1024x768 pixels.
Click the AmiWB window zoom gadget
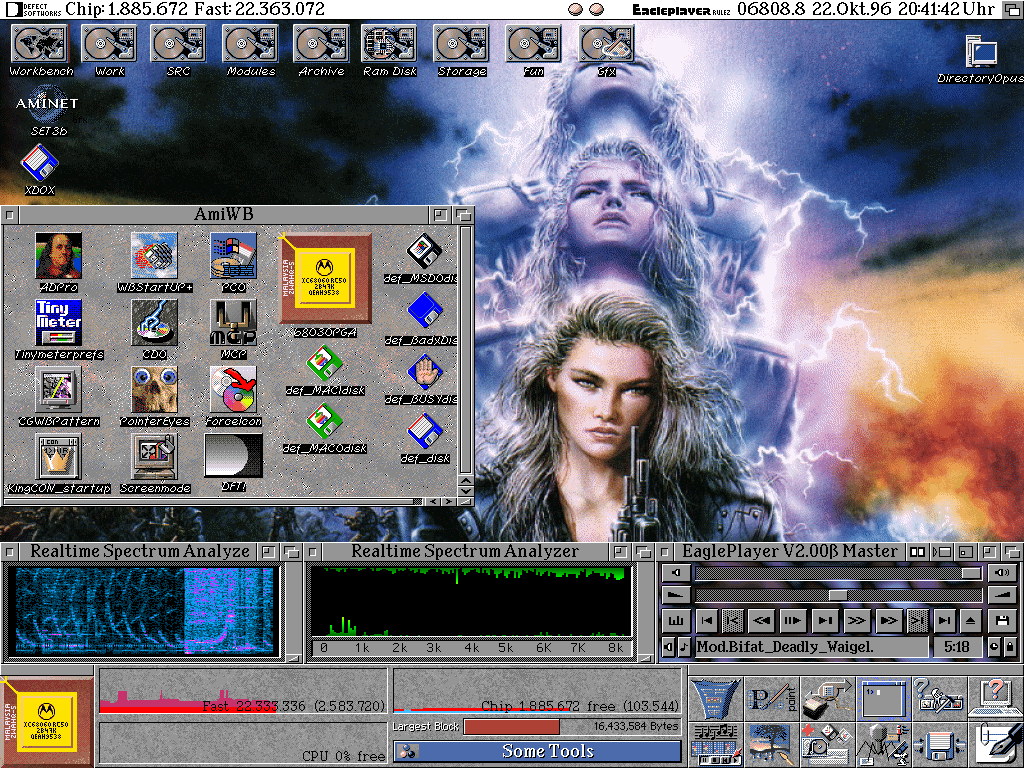pos(440,215)
